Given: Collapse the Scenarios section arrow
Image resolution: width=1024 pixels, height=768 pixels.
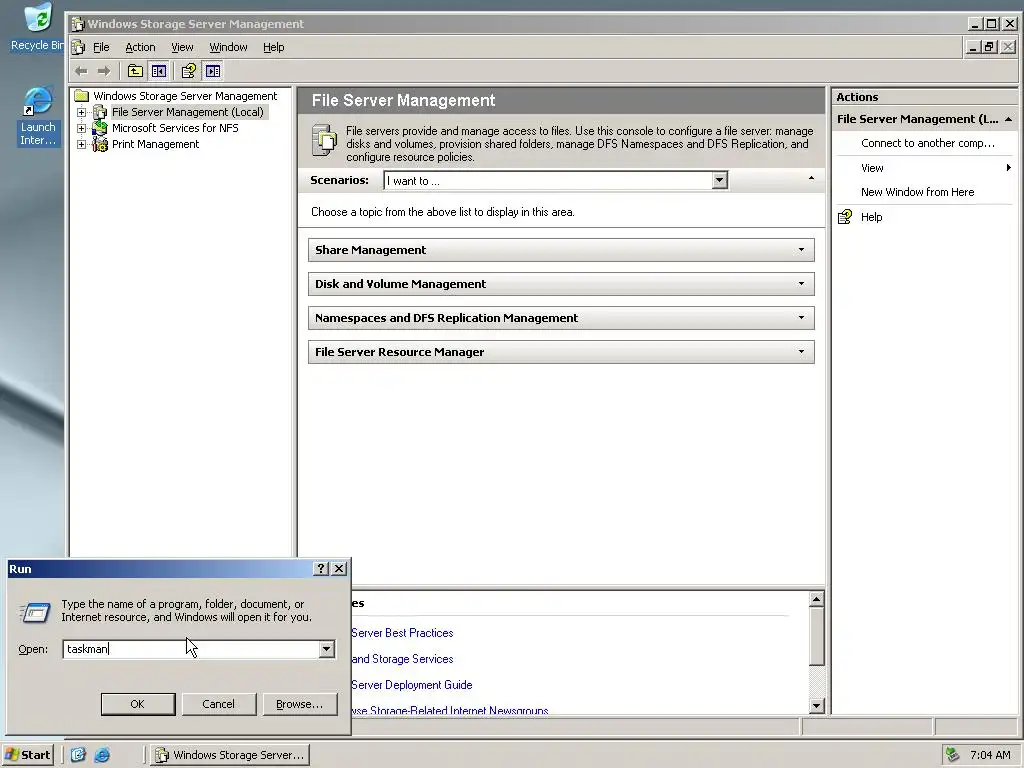Looking at the screenshot, I should [811, 178].
